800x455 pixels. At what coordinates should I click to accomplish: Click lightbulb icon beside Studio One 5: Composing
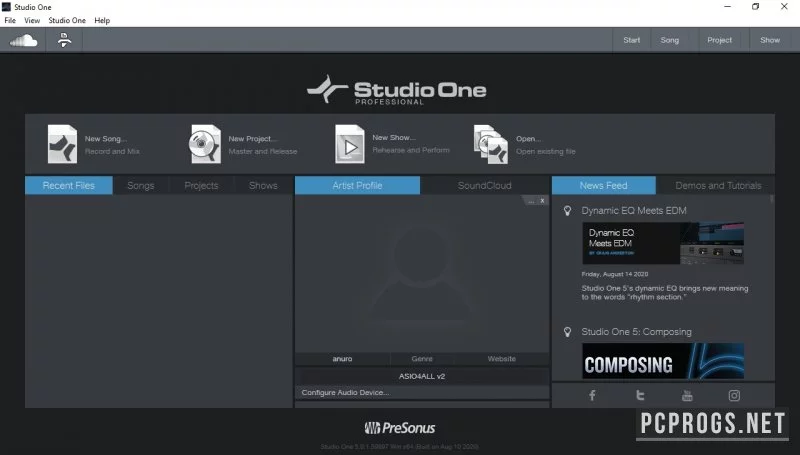(567, 332)
